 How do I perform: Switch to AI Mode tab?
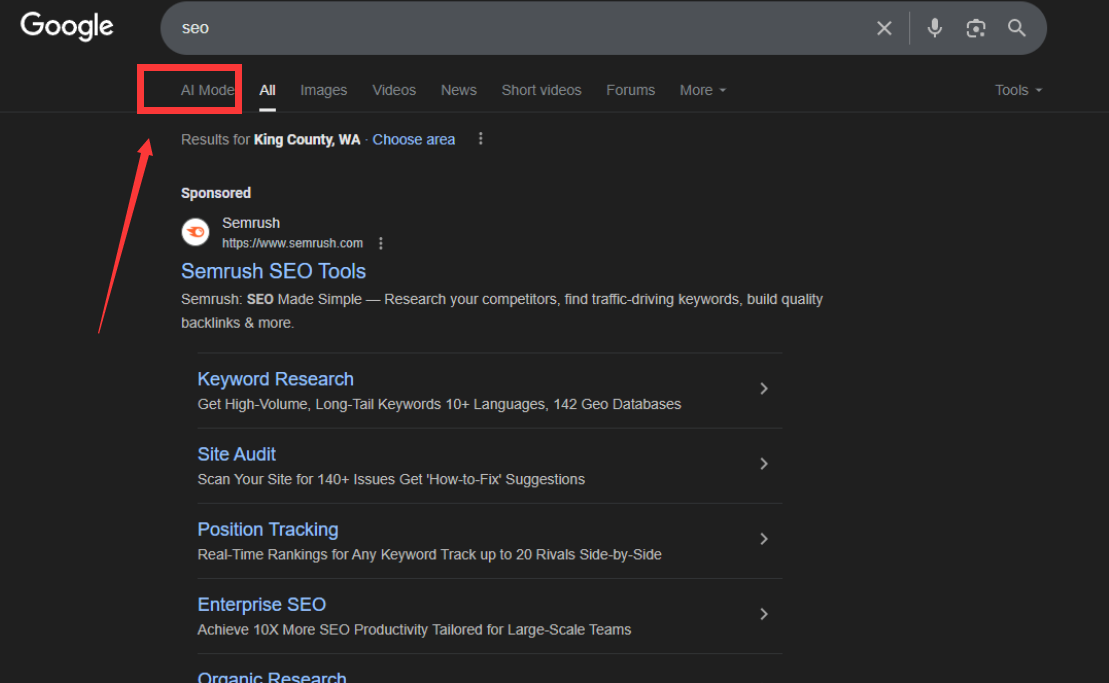click(x=207, y=90)
